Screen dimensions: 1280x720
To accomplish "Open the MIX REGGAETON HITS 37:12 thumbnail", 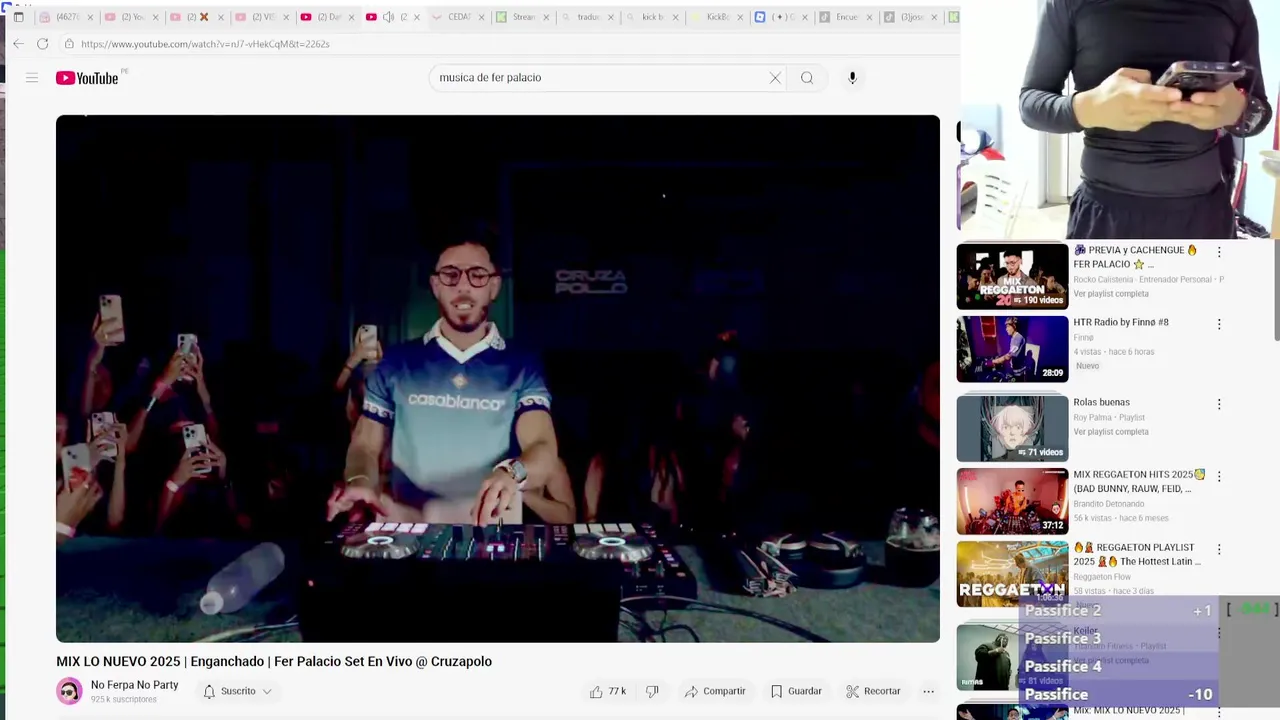I will pyautogui.click(x=1012, y=501).
